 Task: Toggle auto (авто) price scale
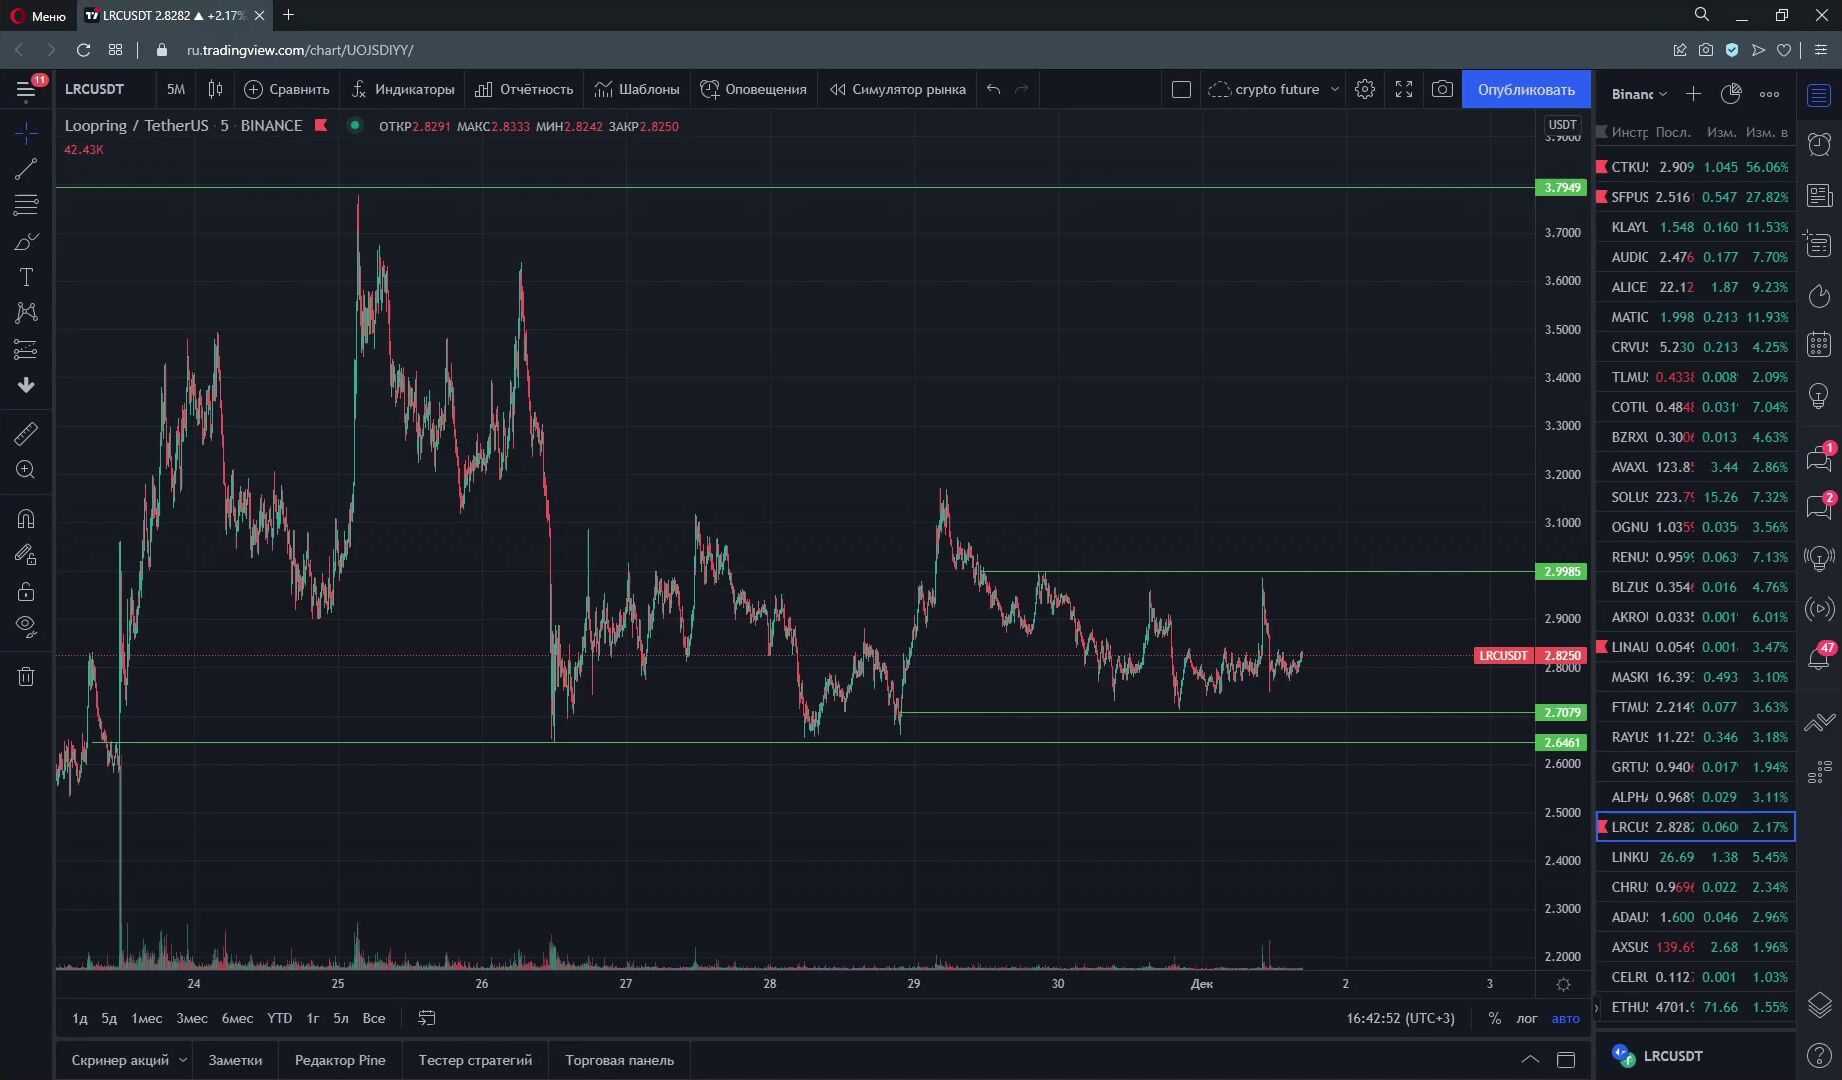(x=1566, y=1018)
